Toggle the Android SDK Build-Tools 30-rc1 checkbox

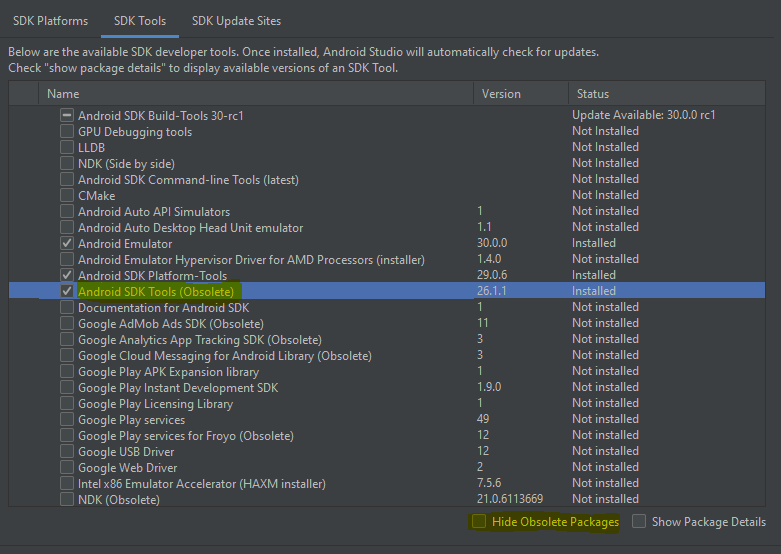67,116
